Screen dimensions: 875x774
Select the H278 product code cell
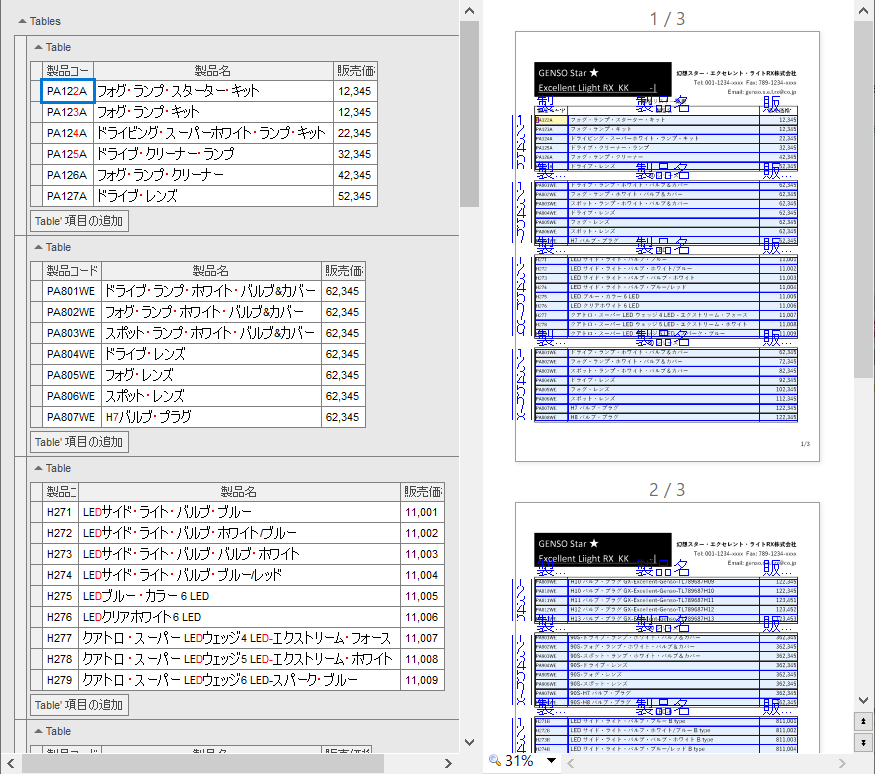pos(60,659)
